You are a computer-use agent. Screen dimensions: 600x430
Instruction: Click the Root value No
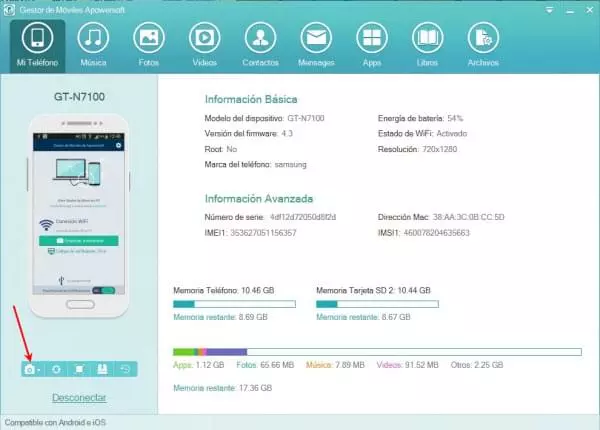coord(232,149)
